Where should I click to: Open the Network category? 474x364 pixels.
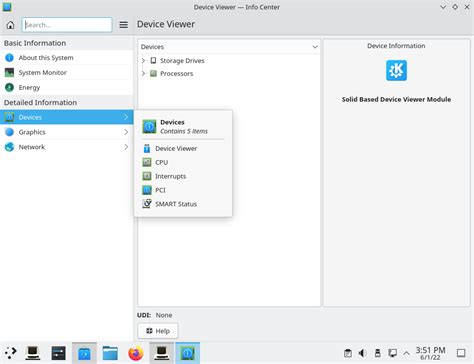67,147
